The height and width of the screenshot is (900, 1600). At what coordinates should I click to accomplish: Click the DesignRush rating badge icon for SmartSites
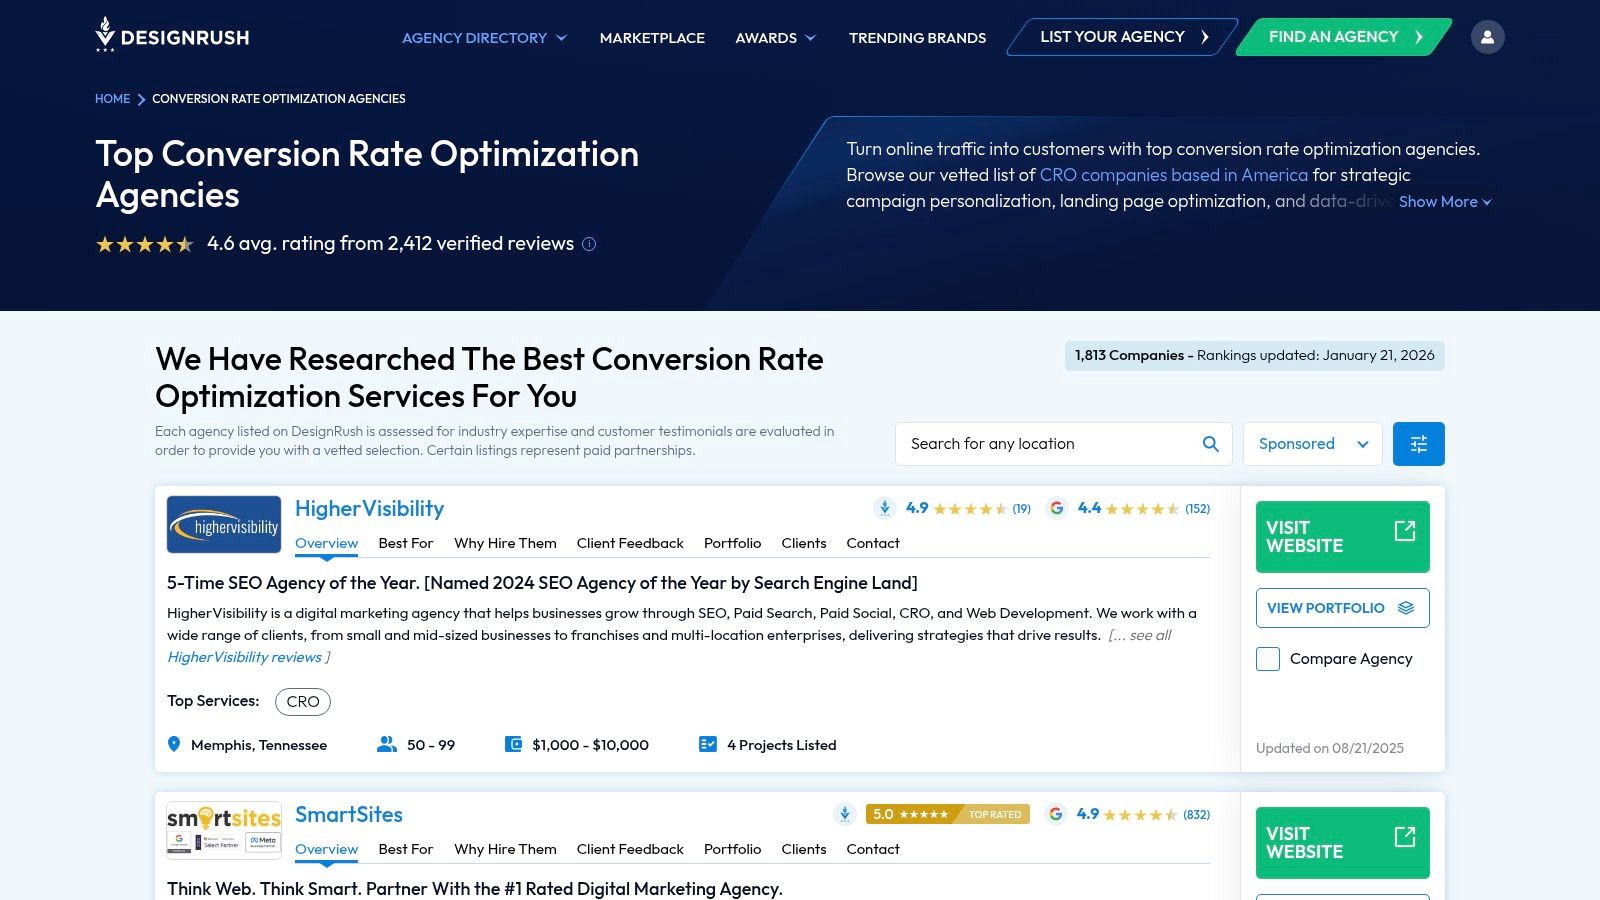pos(844,814)
